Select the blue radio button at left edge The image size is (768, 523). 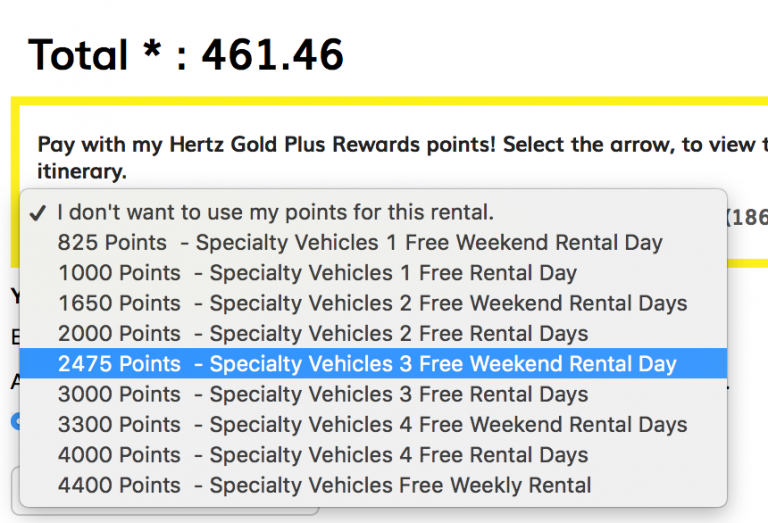(14, 421)
